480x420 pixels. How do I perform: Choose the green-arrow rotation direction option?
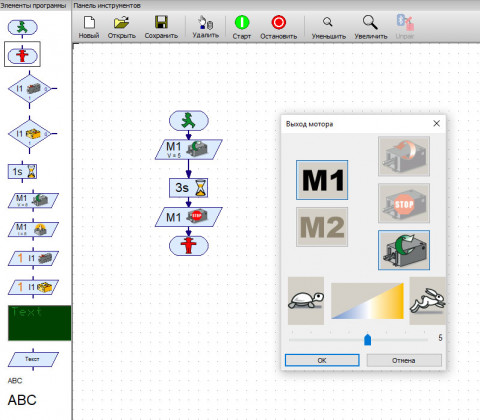point(404,250)
